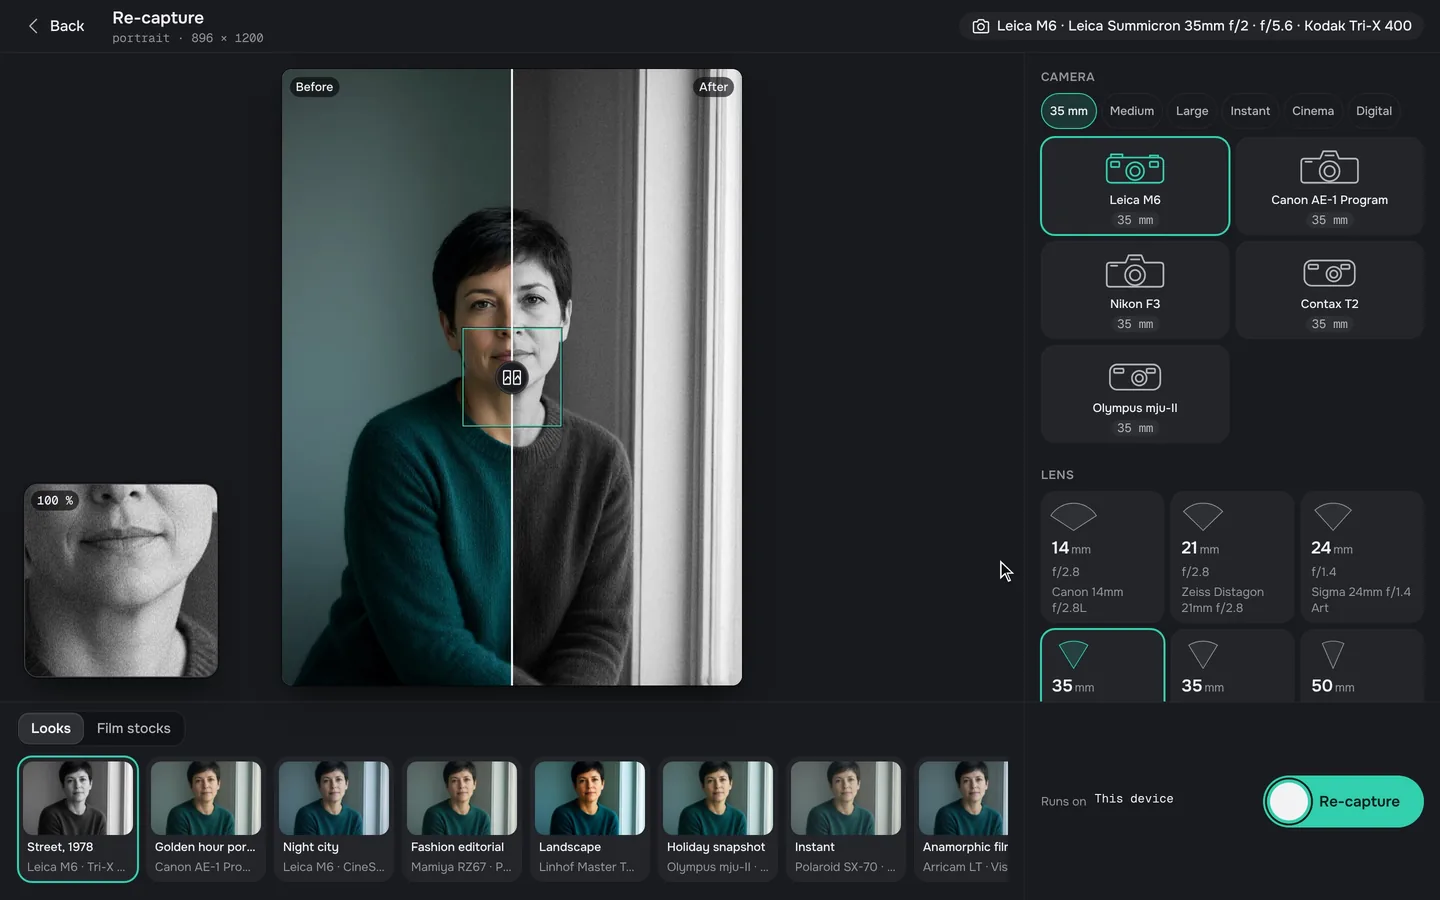
Task: Apply the Landscape look
Action: (x=590, y=820)
